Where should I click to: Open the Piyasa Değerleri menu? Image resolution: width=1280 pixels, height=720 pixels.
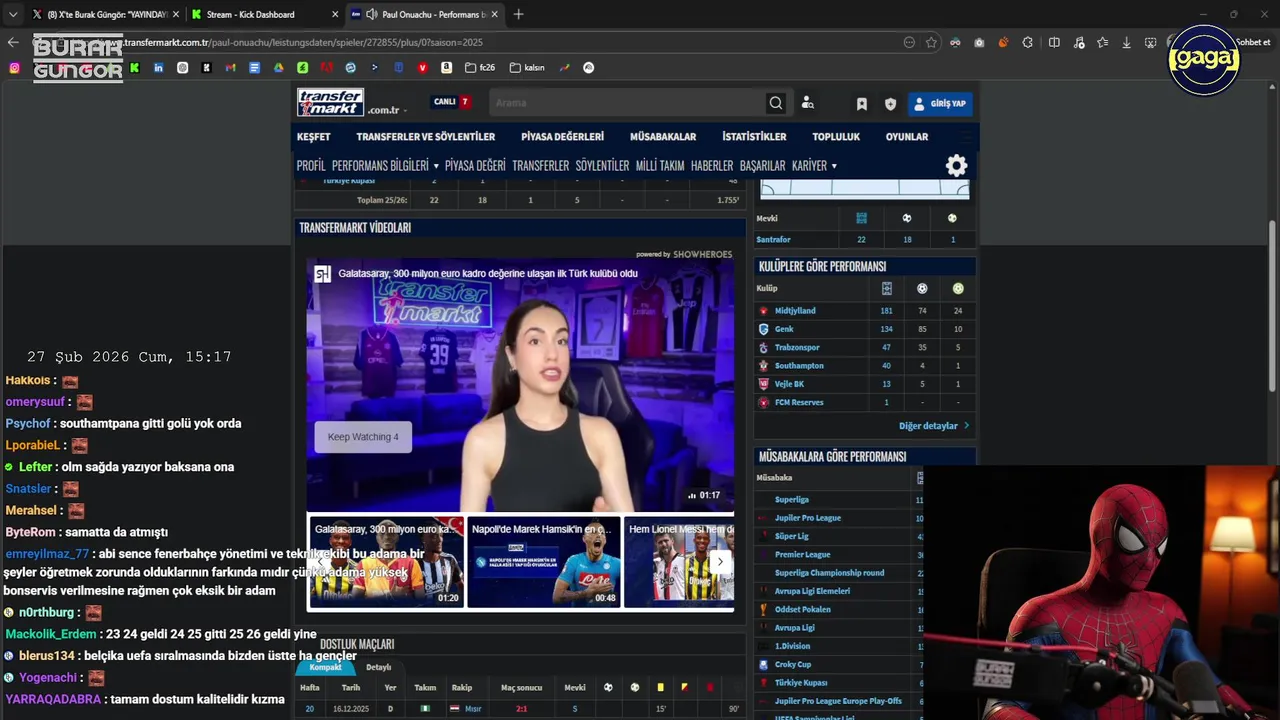tap(562, 137)
